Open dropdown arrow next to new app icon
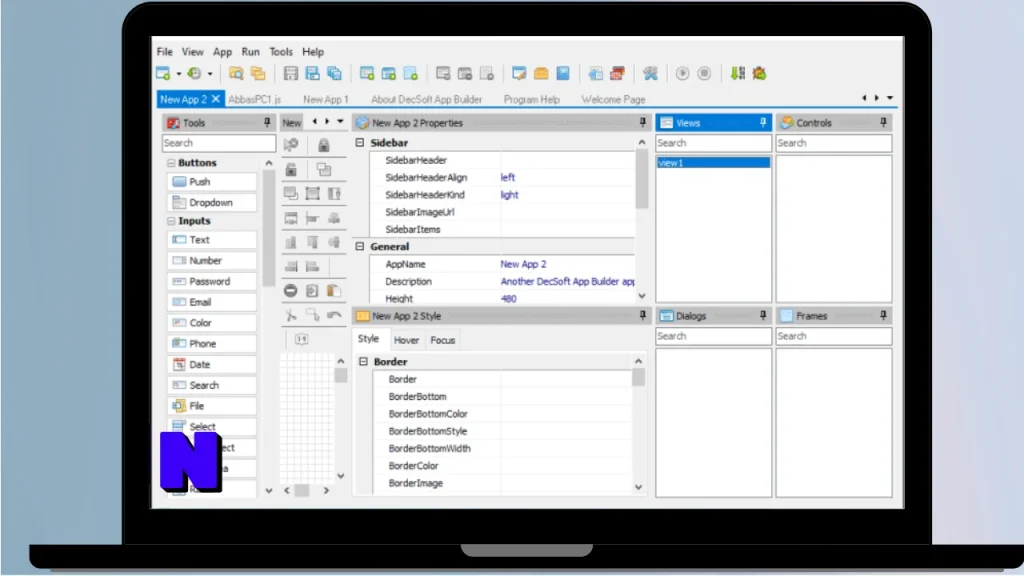The height and width of the screenshot is (576, 1024). click(178, 74)
